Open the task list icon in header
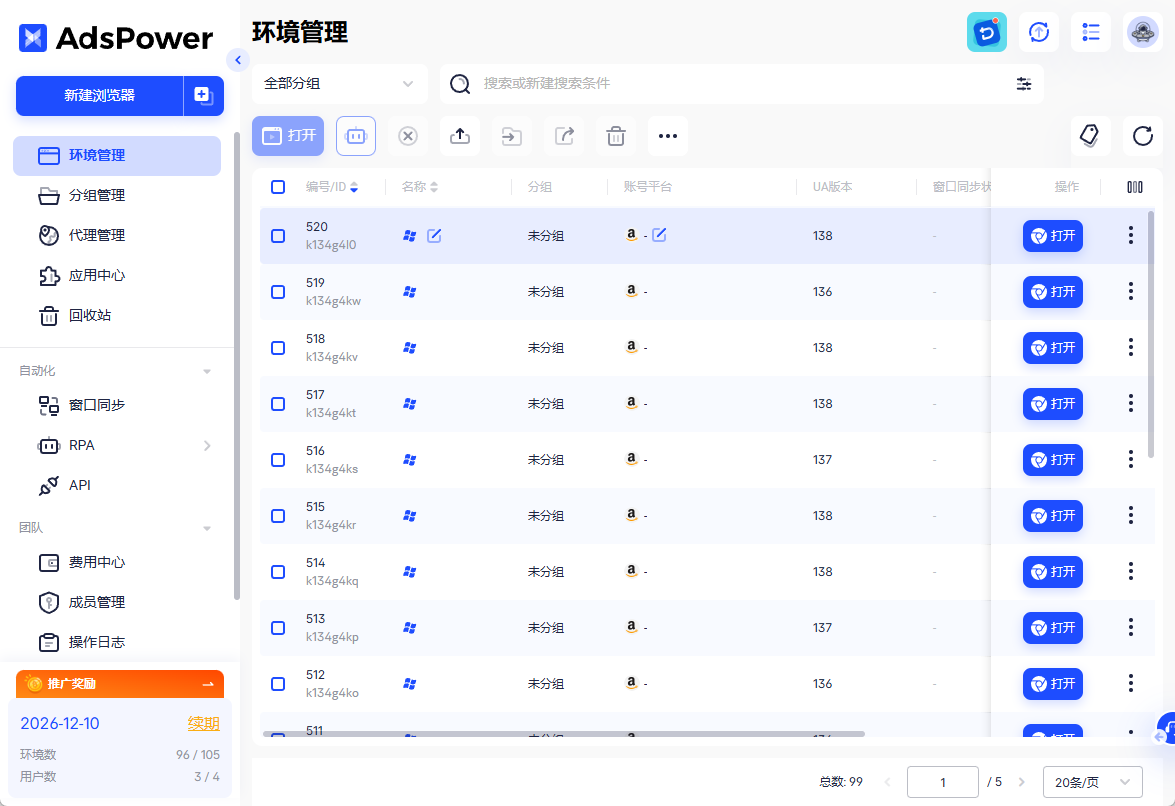 1090,32
